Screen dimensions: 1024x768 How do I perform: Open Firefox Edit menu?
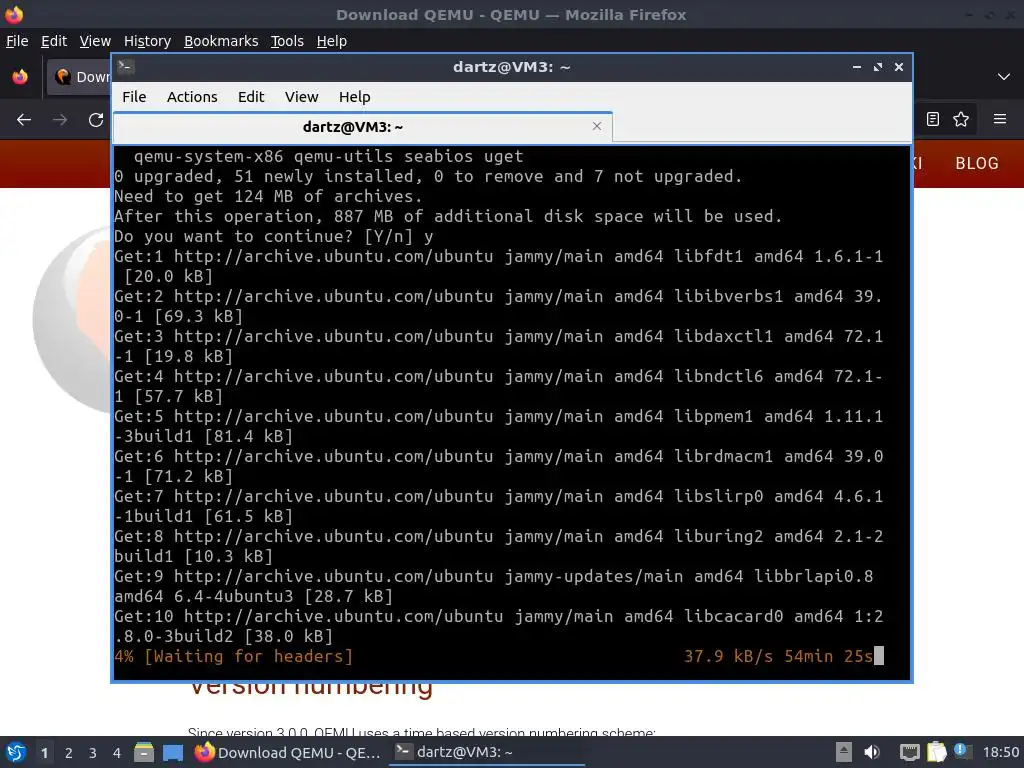[54, 41]
